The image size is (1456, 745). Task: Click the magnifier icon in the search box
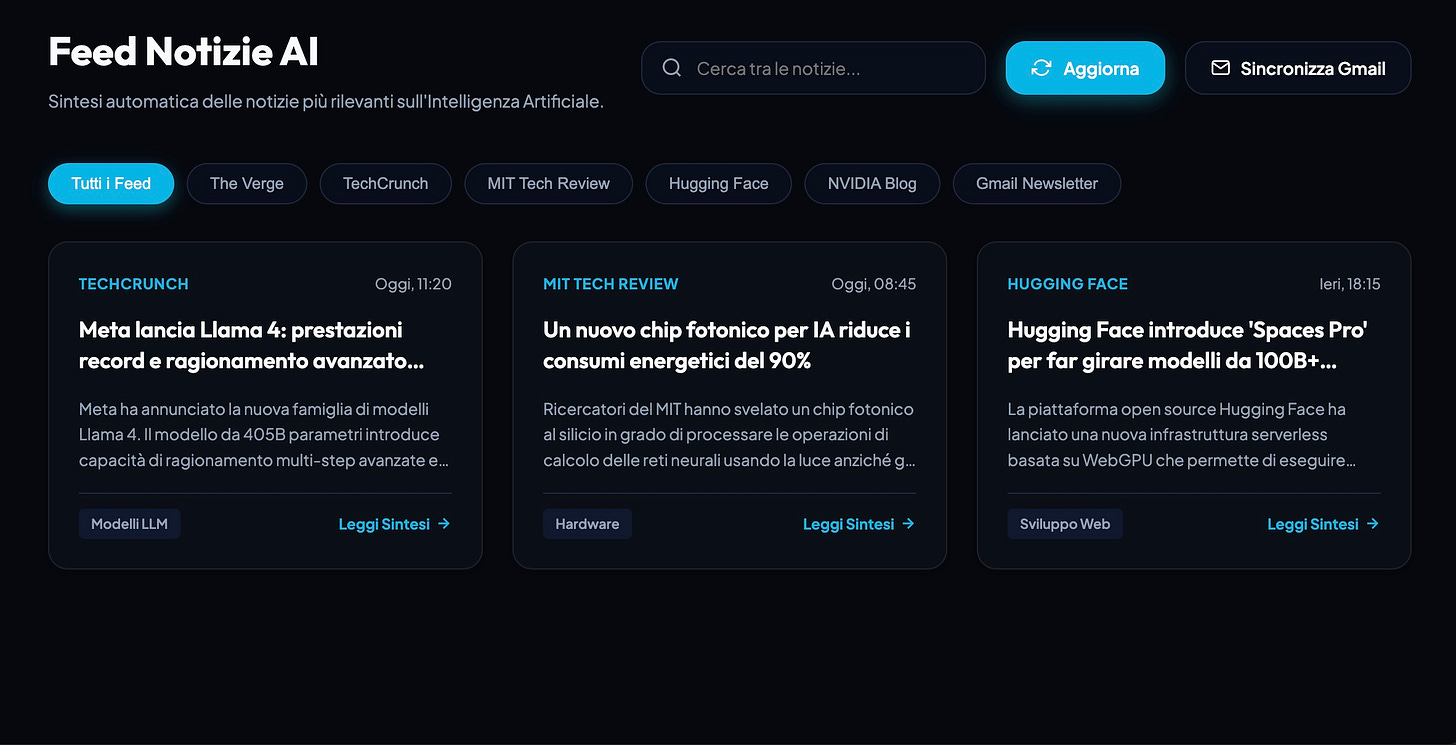[x=672, y=68]
